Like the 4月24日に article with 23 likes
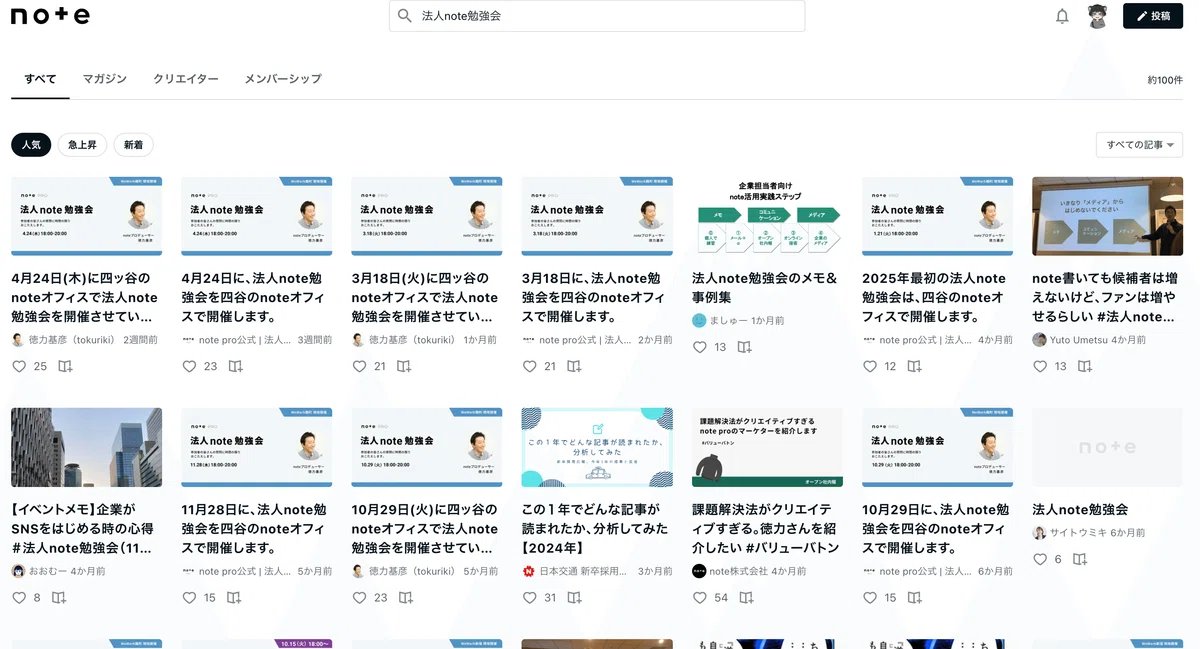 pos(189,366)
